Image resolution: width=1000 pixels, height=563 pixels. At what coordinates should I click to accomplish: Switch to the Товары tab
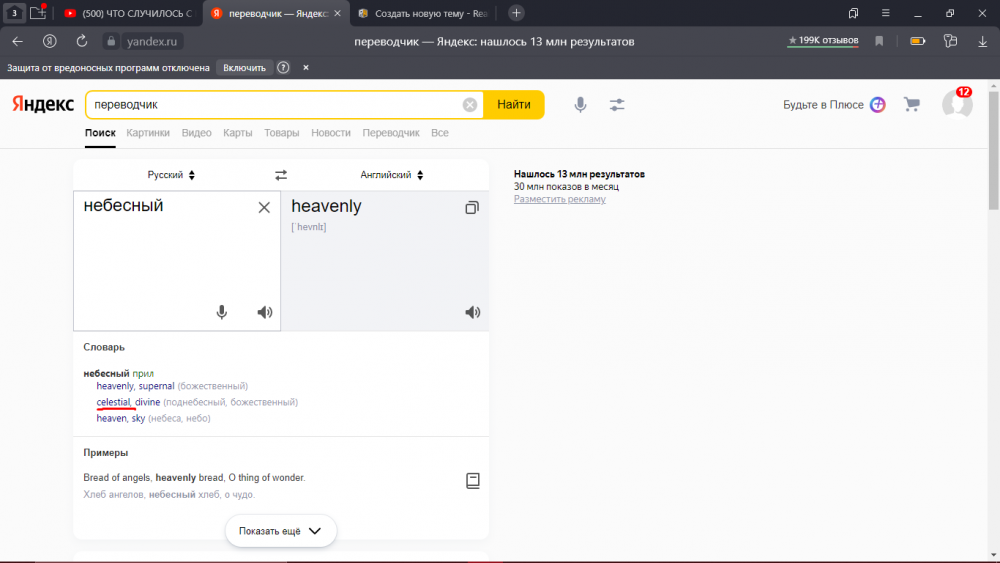point(281,133)
